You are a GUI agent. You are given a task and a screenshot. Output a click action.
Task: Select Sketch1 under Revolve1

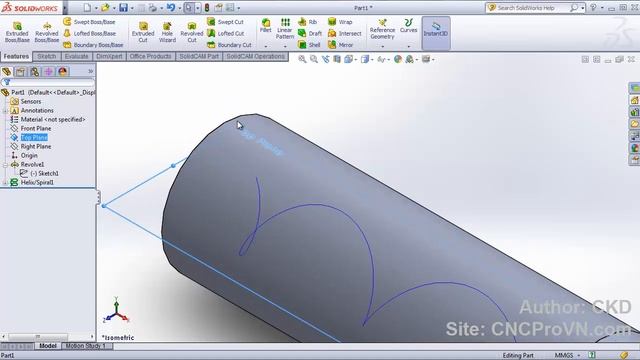click(44, 173)
